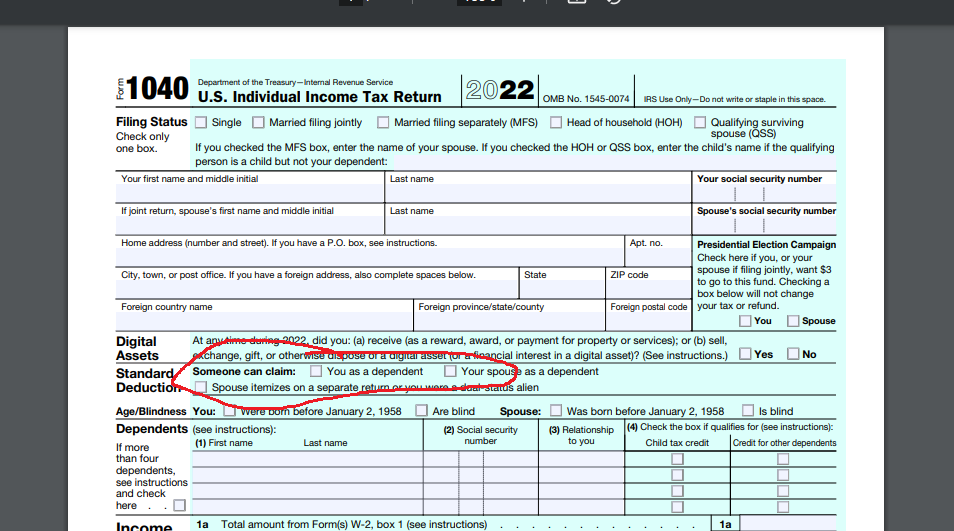954x531 pixels.
Task: Check the 'Are blind' box for You
Action: tap(422, 411)
